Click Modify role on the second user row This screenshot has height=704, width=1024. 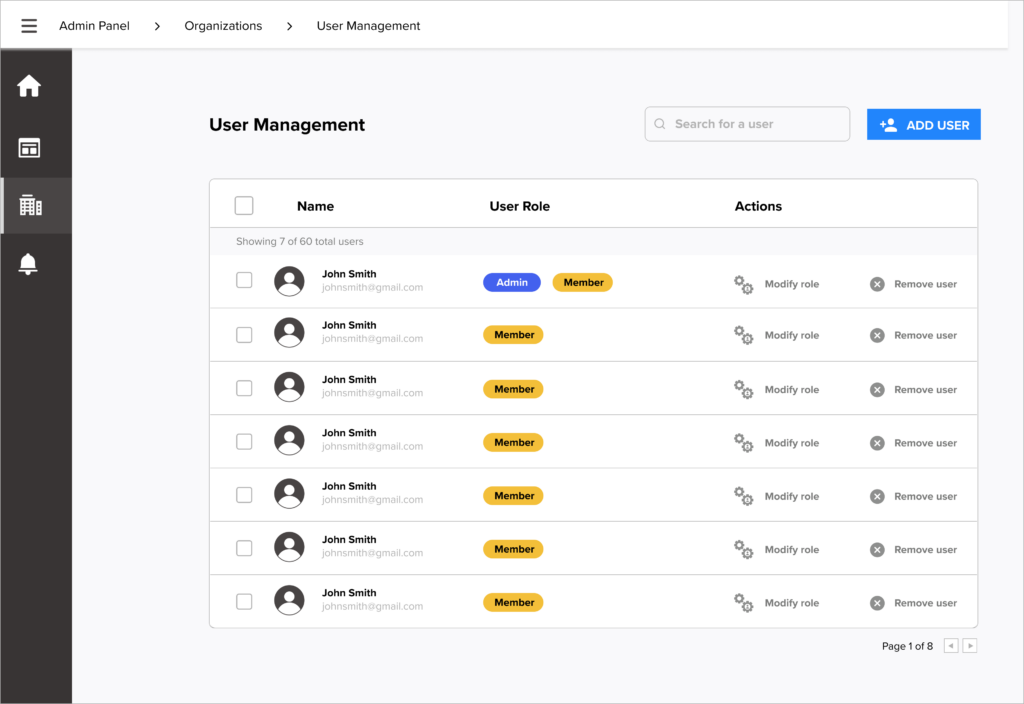pyautogui.click(x=794, y=335)
